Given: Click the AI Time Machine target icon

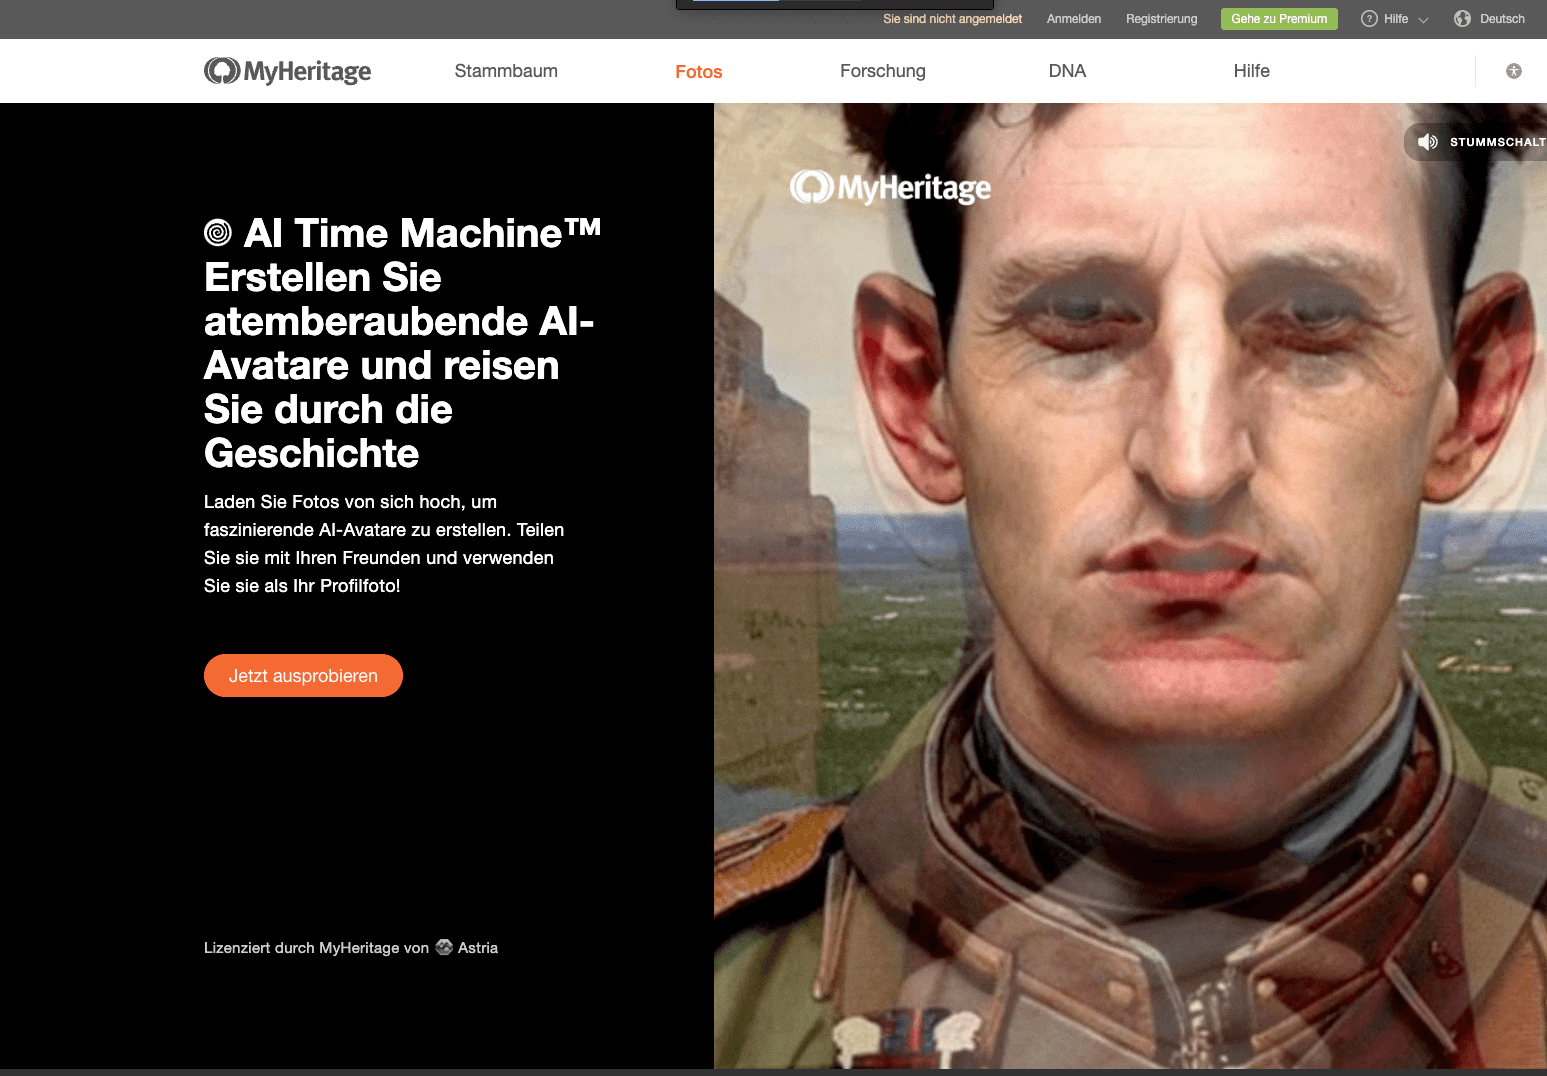Looking at the screenshot, I should [x=217, y=233].
